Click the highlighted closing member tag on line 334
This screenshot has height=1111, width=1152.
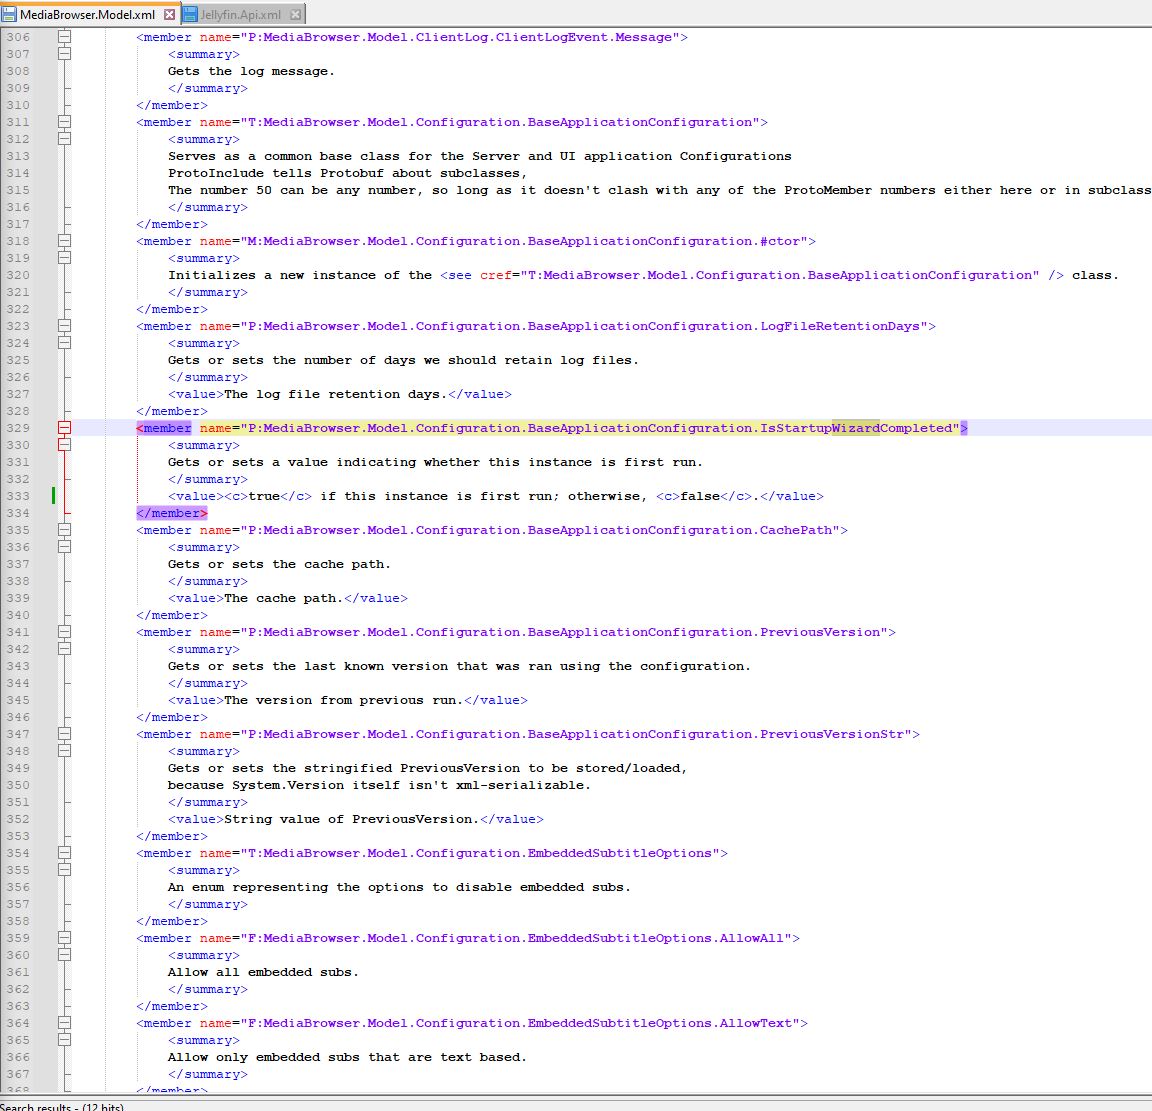click(x=172, y=513)
